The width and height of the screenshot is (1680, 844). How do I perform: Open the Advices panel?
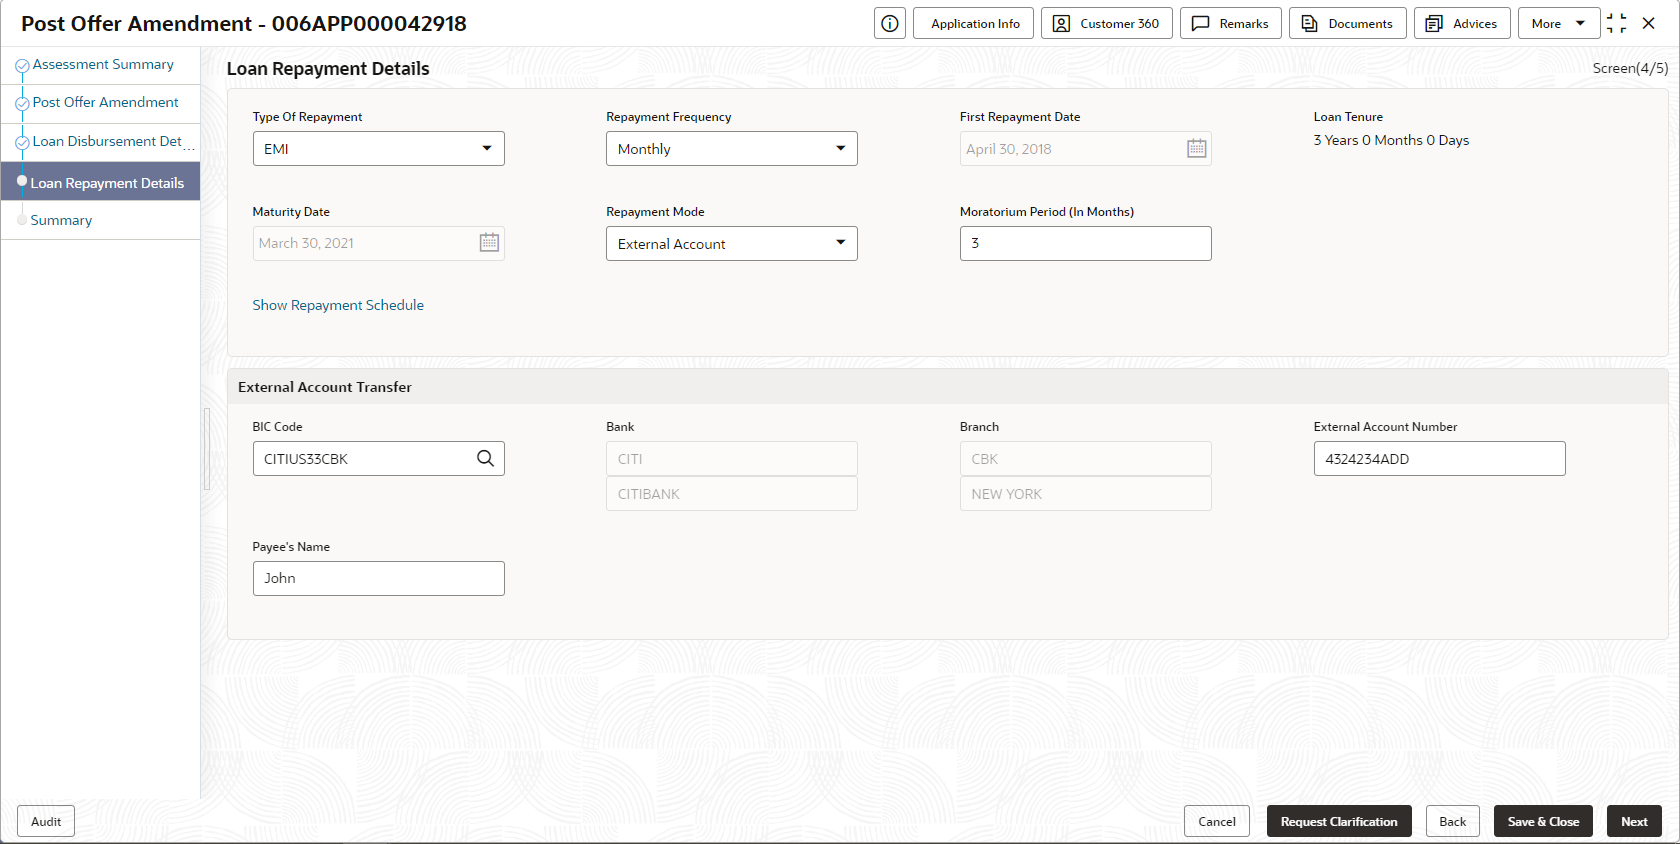pyautogui.click(x=1461, y=24)
